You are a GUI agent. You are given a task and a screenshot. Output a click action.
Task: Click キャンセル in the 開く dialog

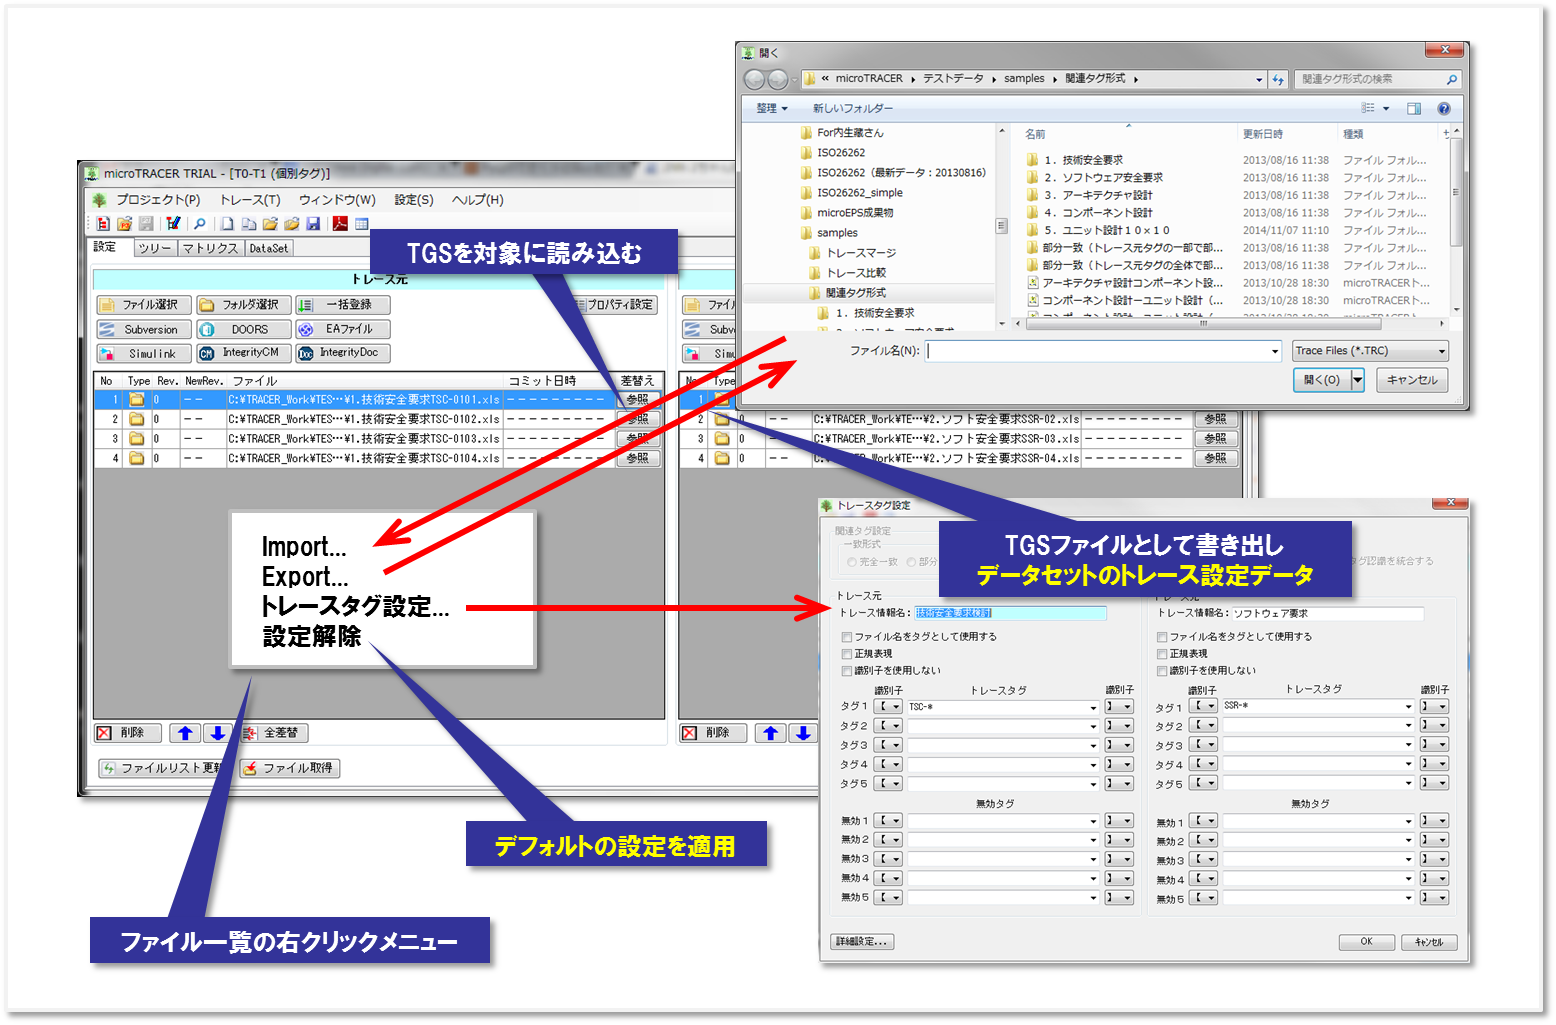click(x=1412, y=380)
